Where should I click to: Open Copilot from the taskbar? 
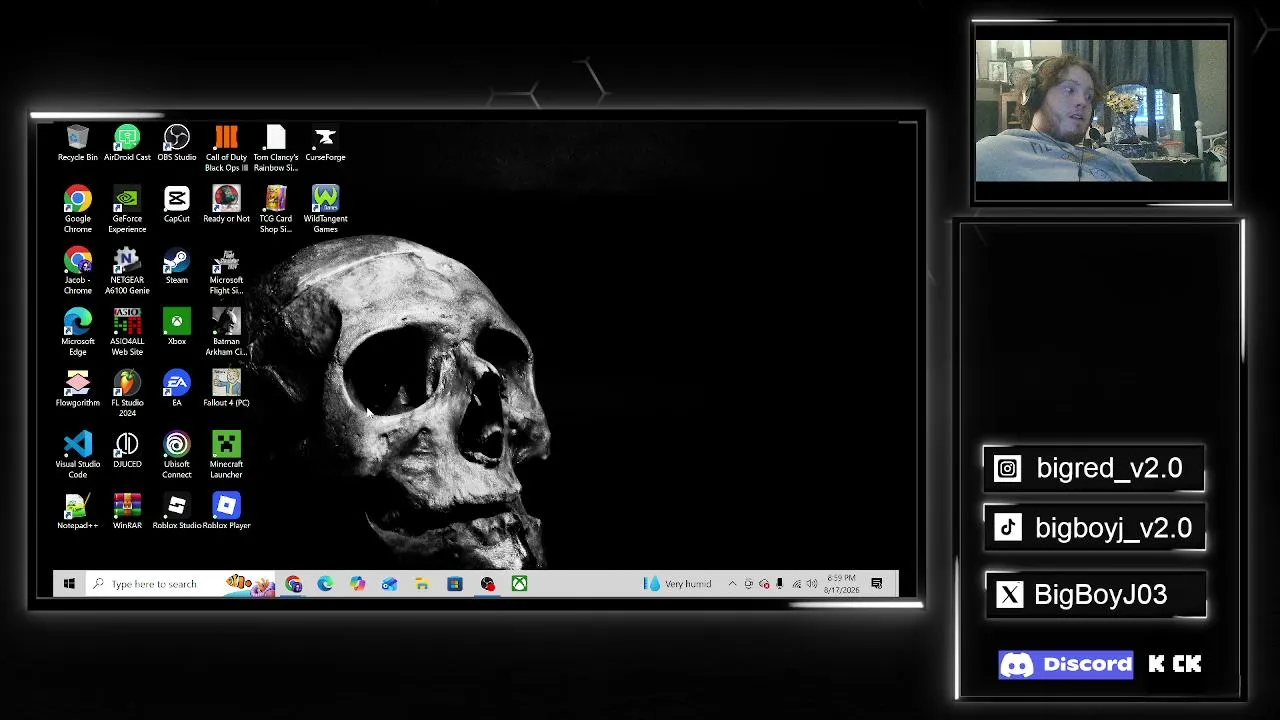pos(357,584)
